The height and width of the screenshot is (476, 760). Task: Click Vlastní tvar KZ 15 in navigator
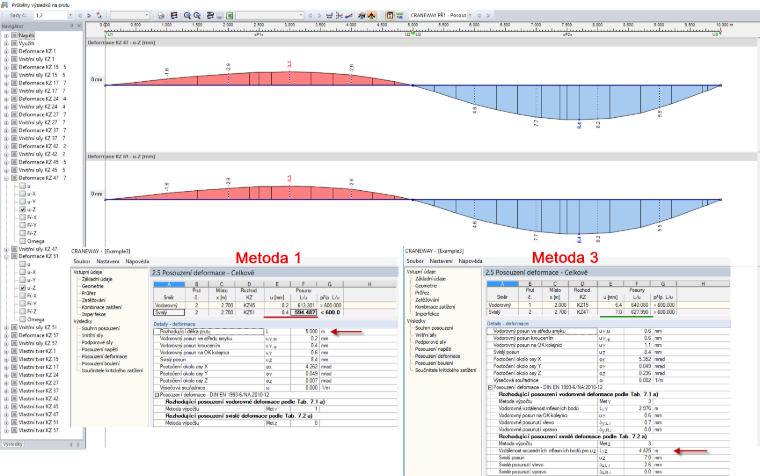click(x=38, y=359)
